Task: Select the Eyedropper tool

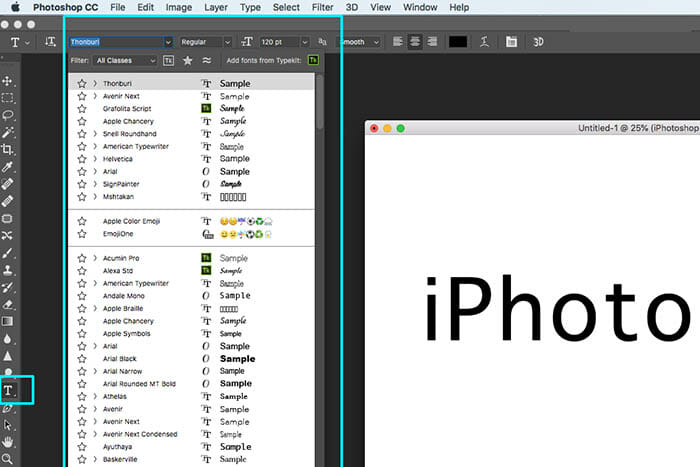Action: 7,167
